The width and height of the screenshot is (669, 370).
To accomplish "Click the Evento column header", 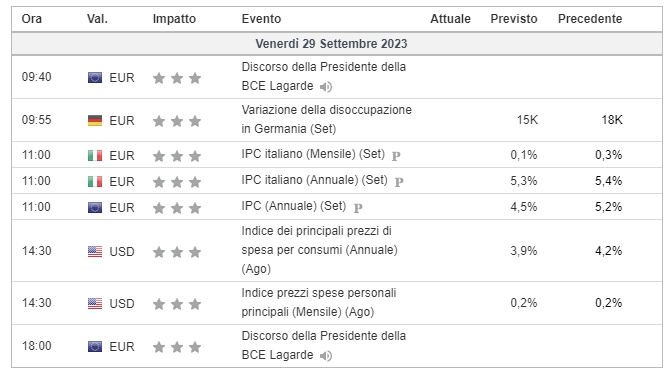I will tap(261, 19).
